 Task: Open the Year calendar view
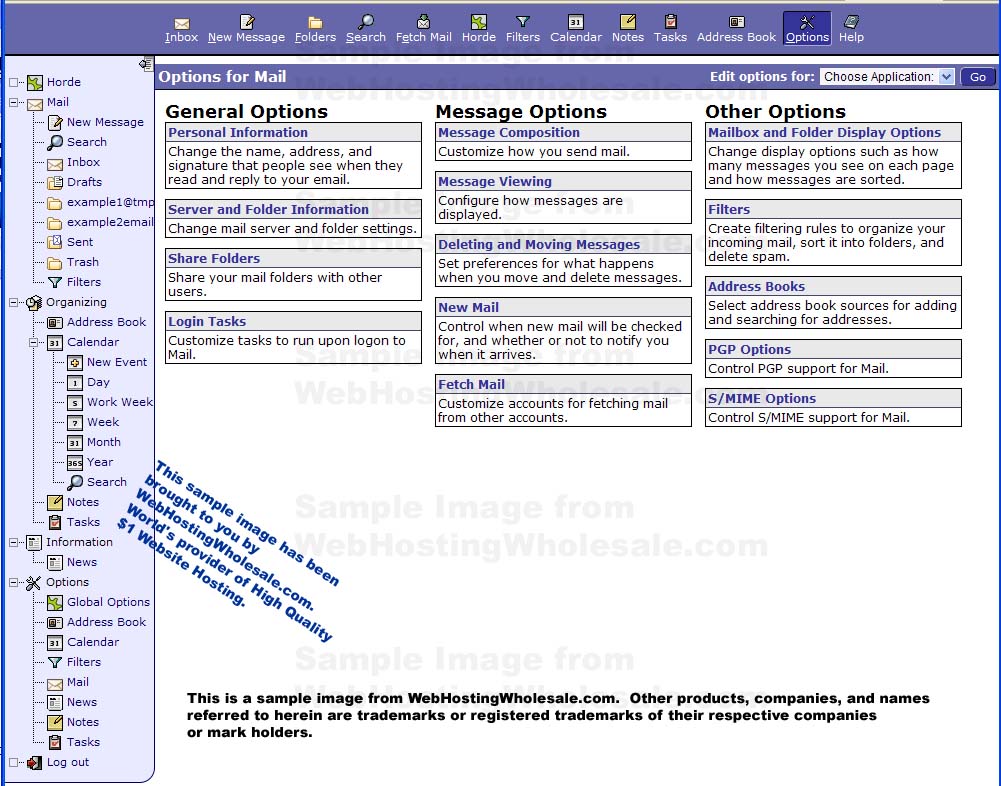(100, 462)
